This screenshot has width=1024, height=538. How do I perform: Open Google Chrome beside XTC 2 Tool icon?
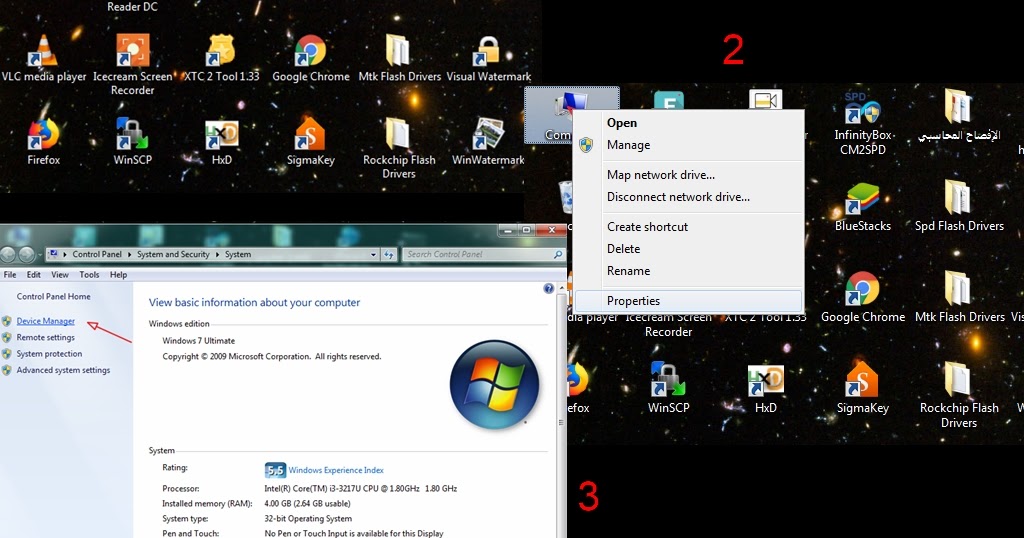(310, 51)
